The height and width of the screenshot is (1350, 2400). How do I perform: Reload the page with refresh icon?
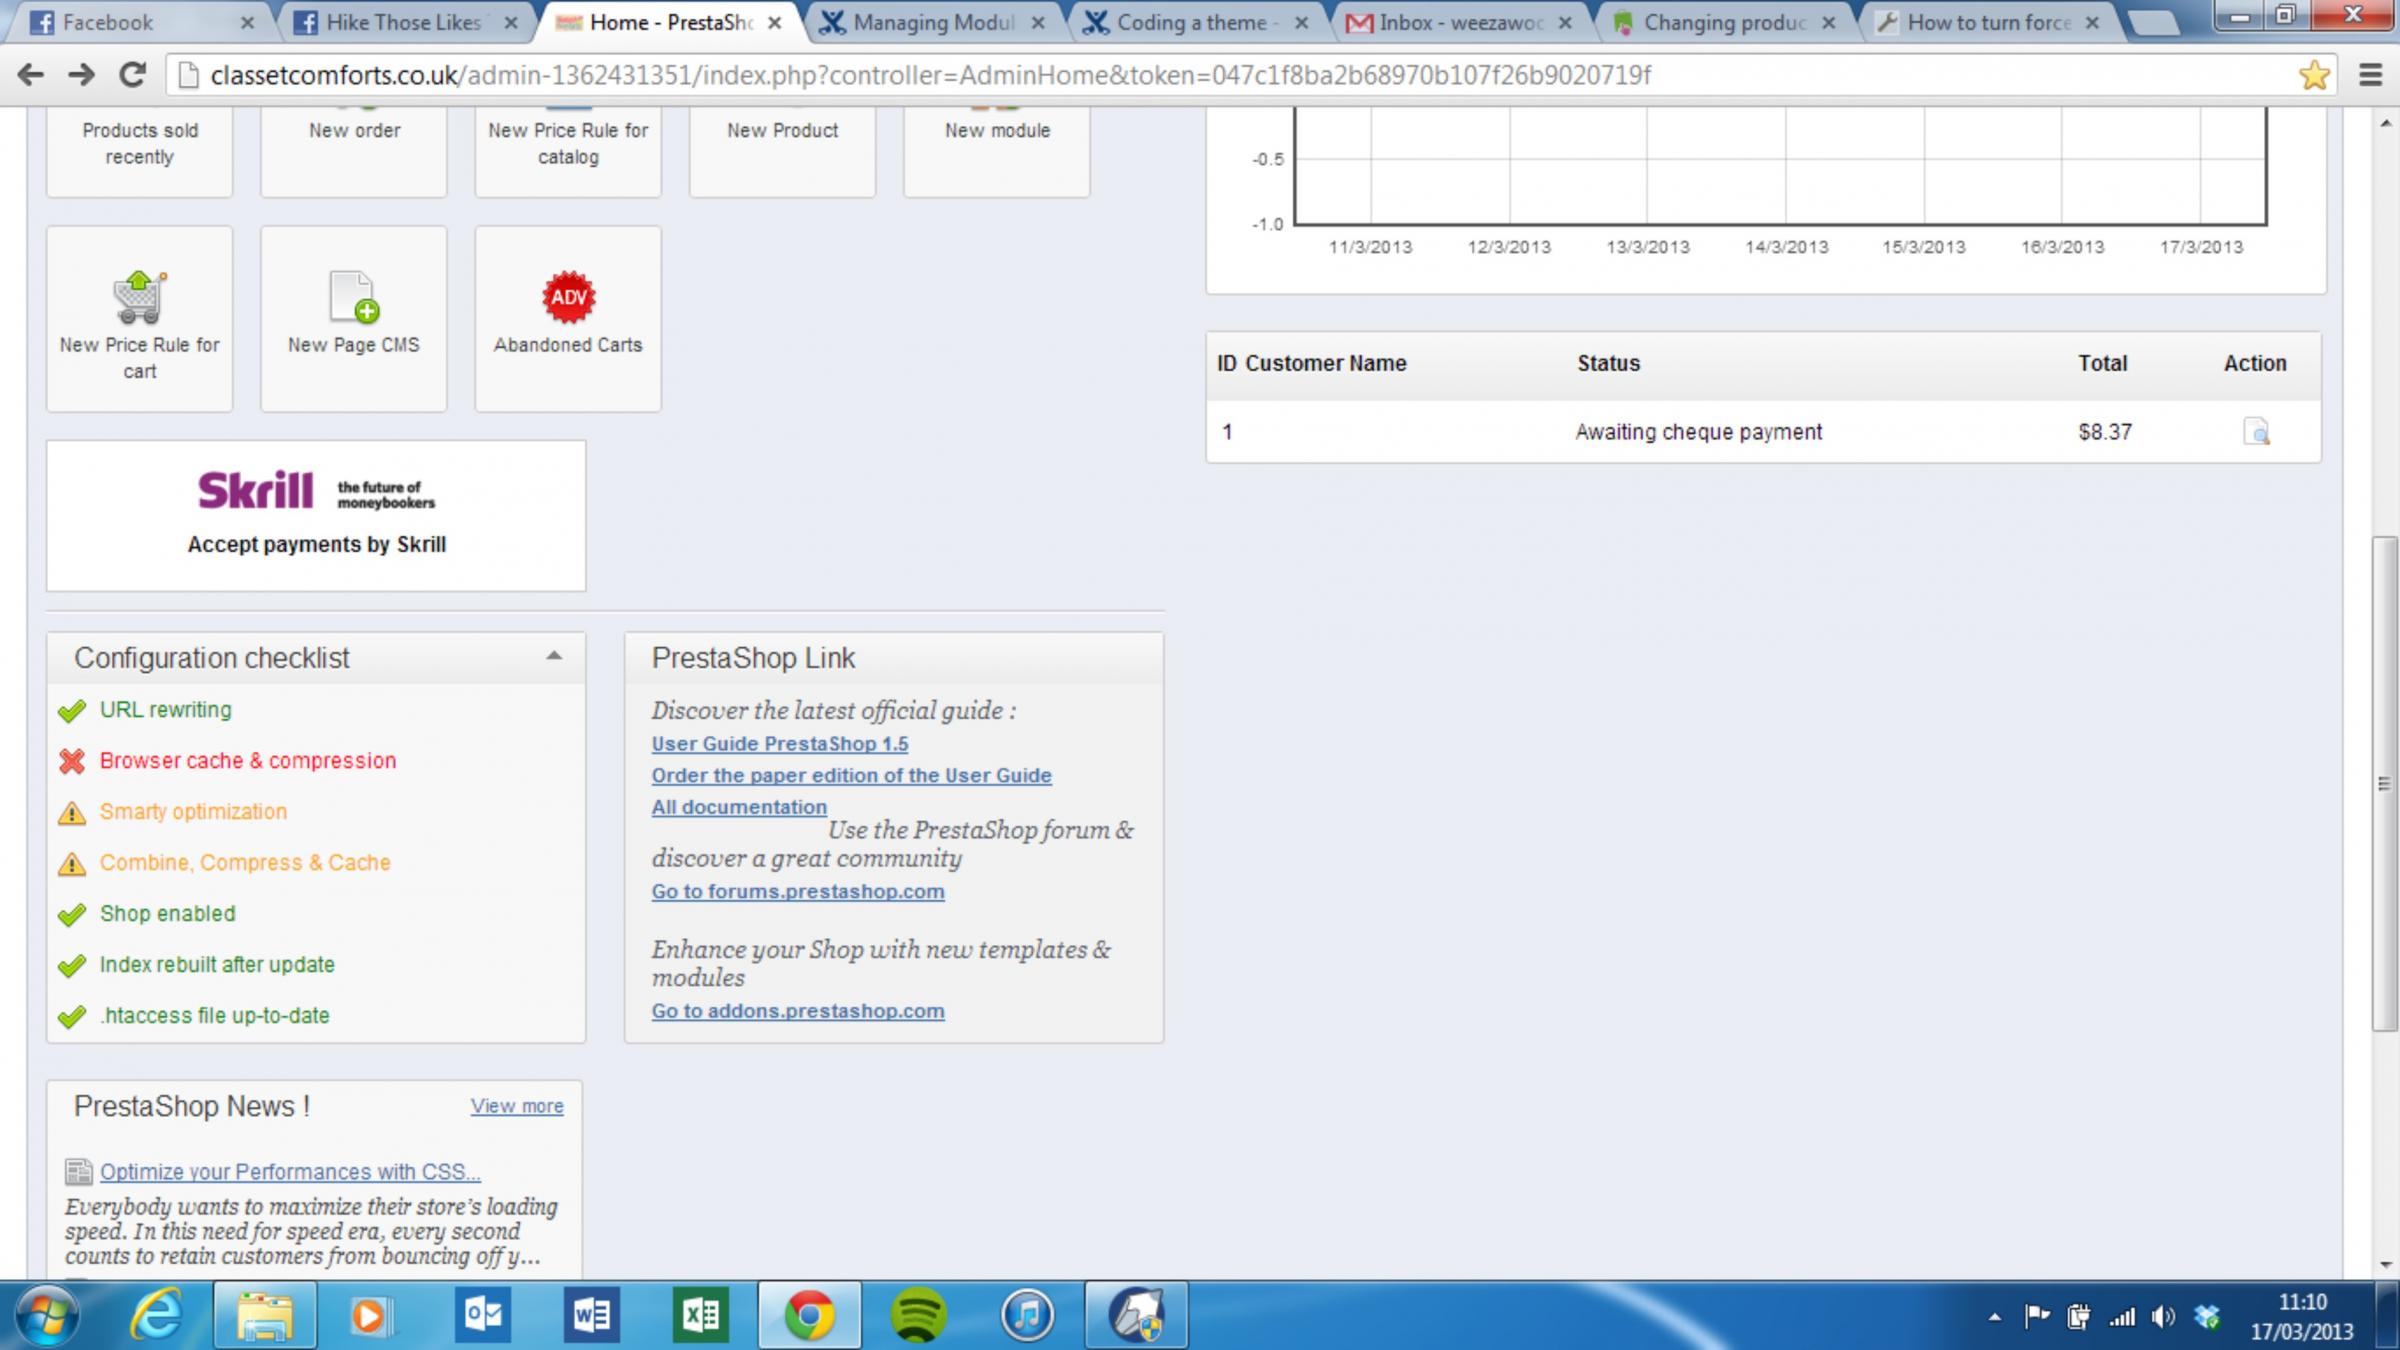point(132,75)
